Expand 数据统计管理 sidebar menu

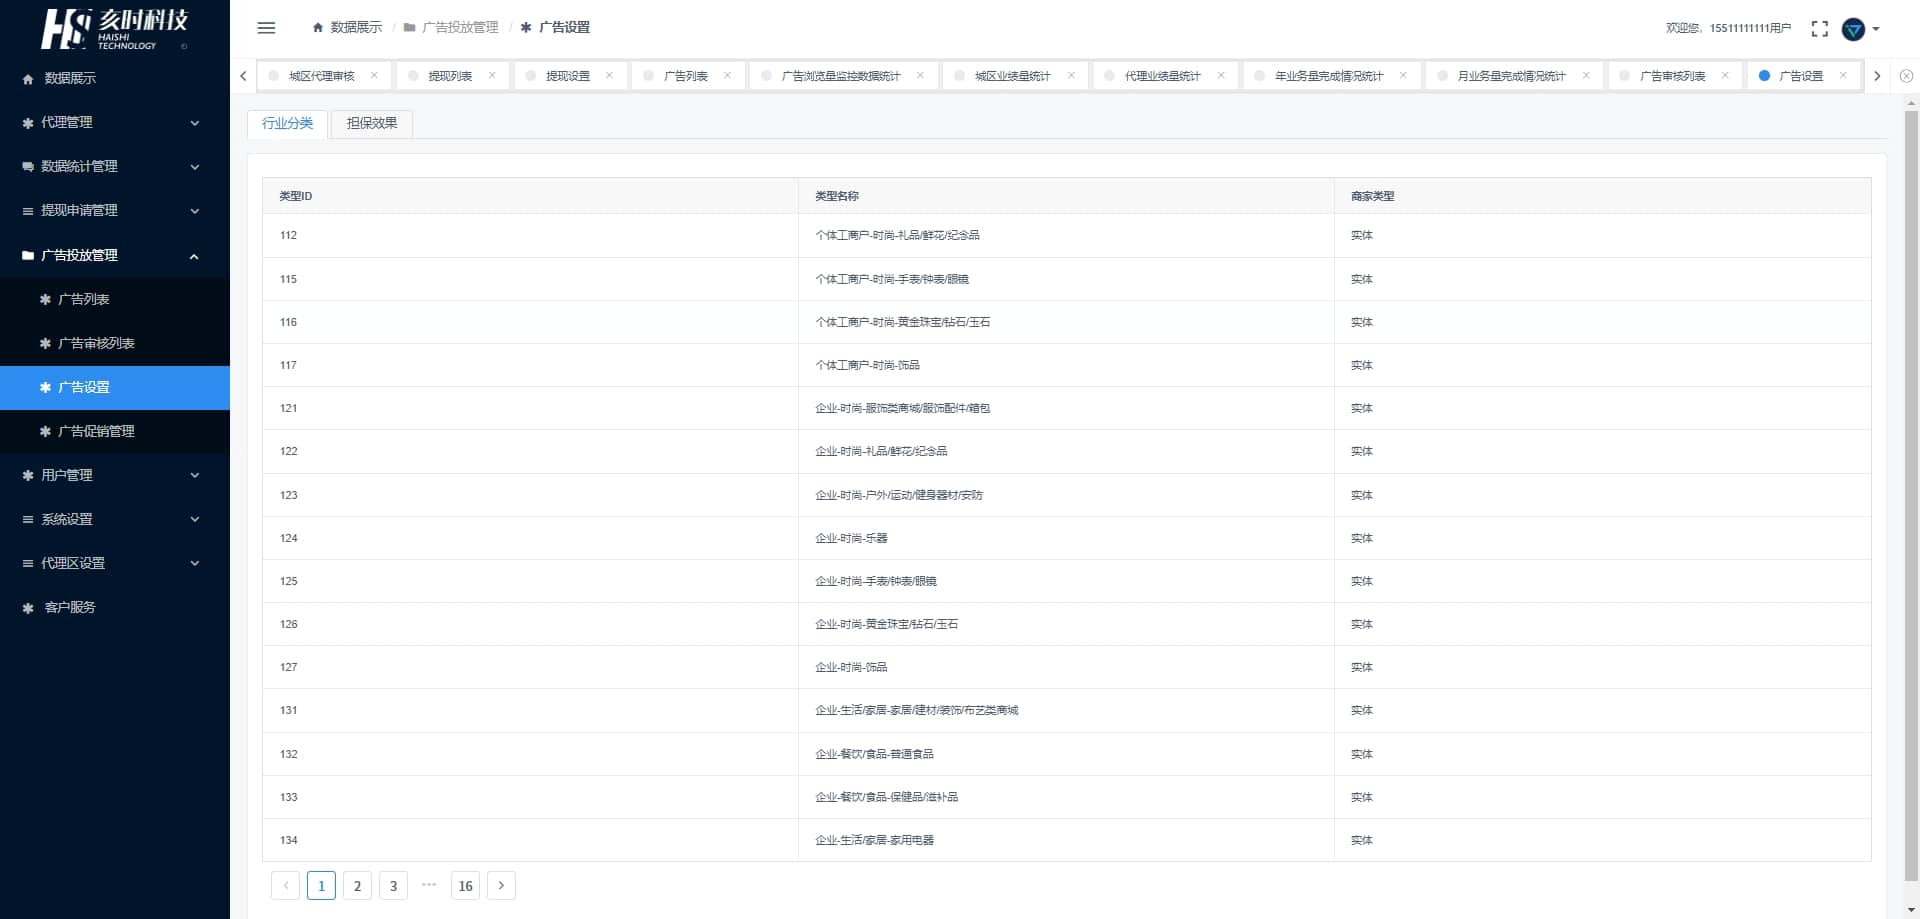tap(115, 166)
